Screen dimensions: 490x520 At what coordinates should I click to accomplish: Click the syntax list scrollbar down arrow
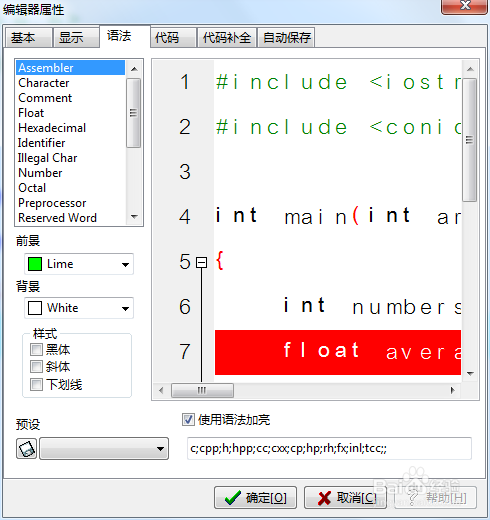134,217
